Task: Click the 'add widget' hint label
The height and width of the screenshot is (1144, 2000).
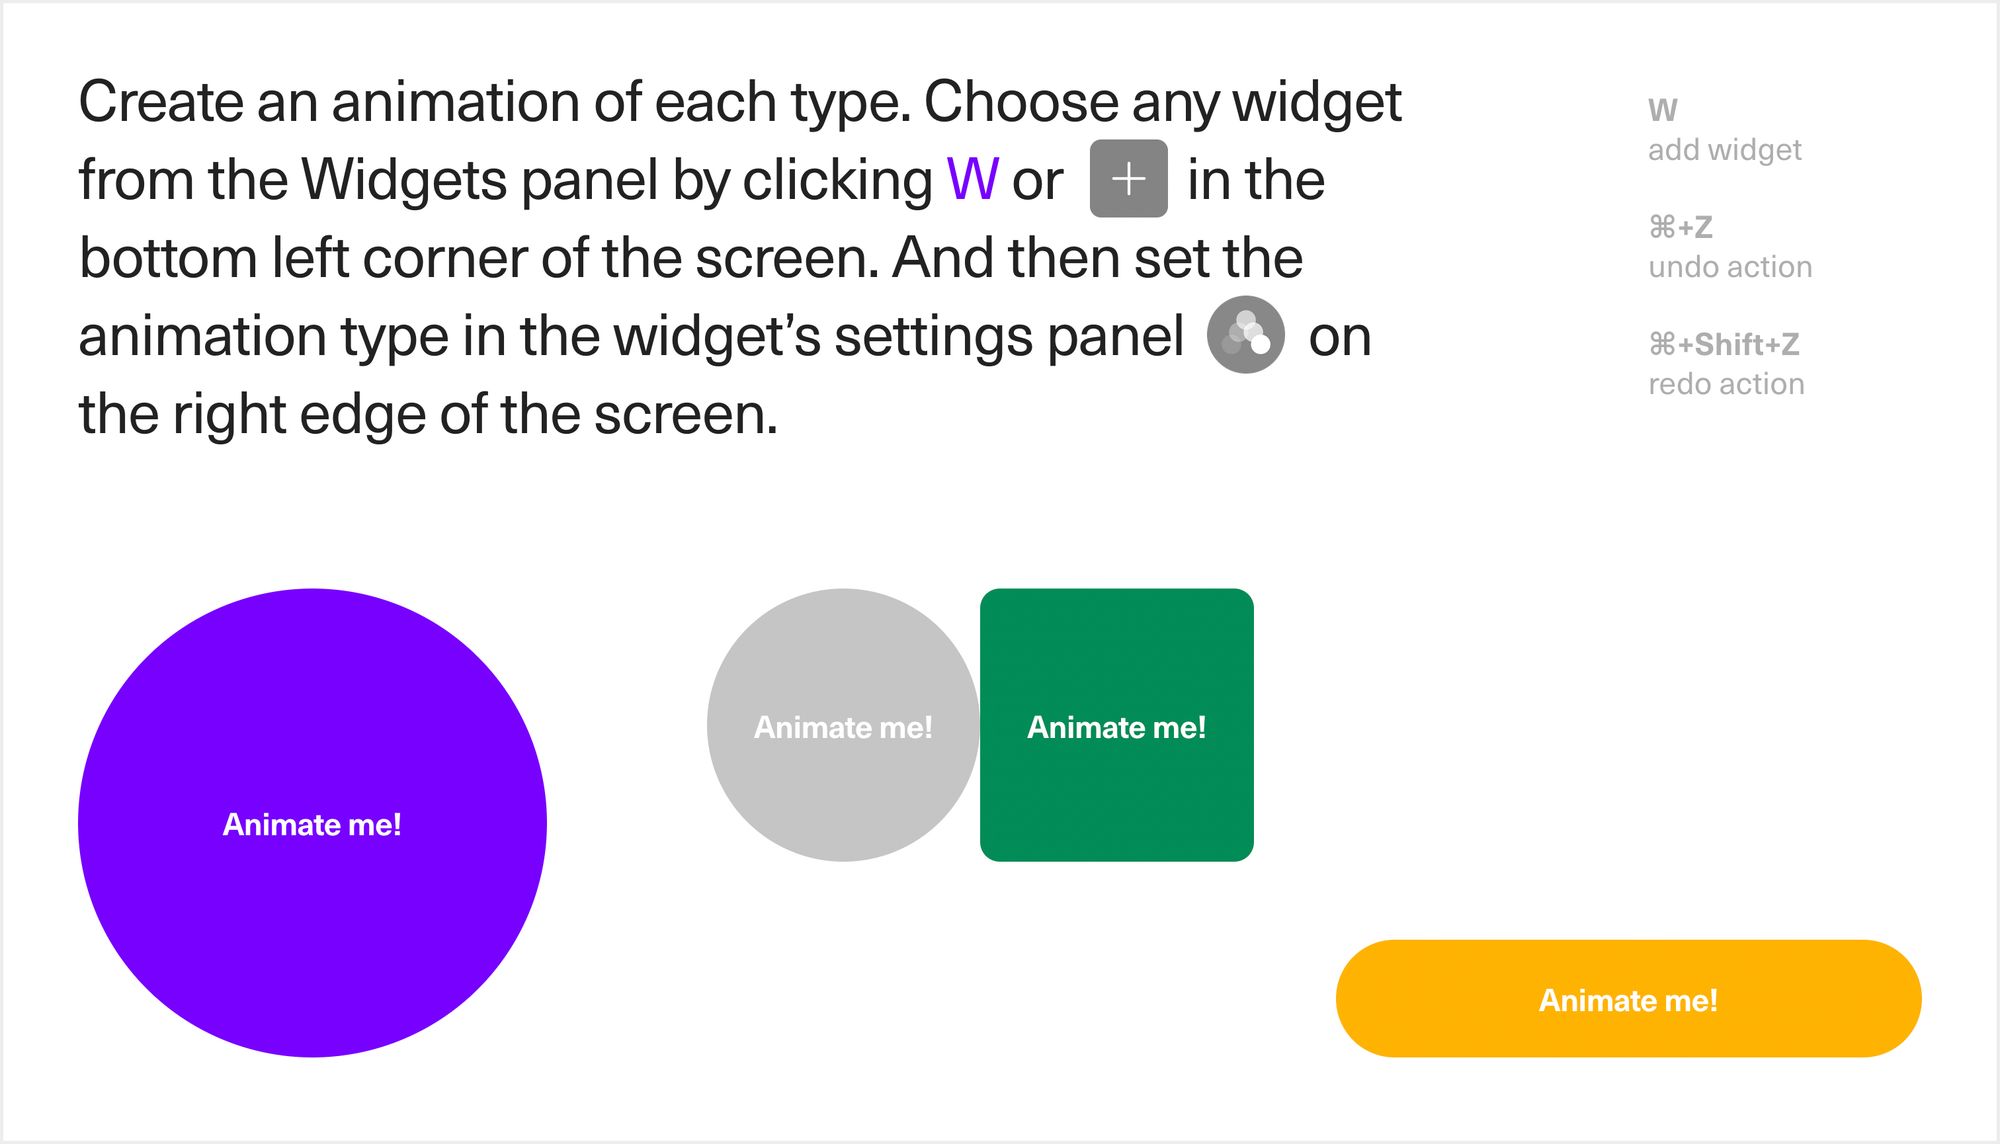Action: pos(1724,150)
